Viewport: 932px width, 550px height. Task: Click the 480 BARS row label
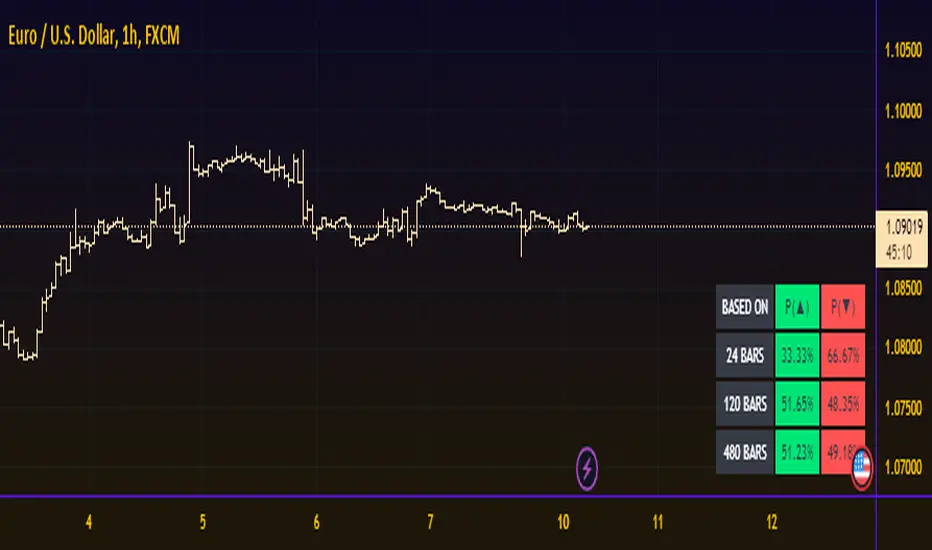pyautogui.click(x=745, y=452)
